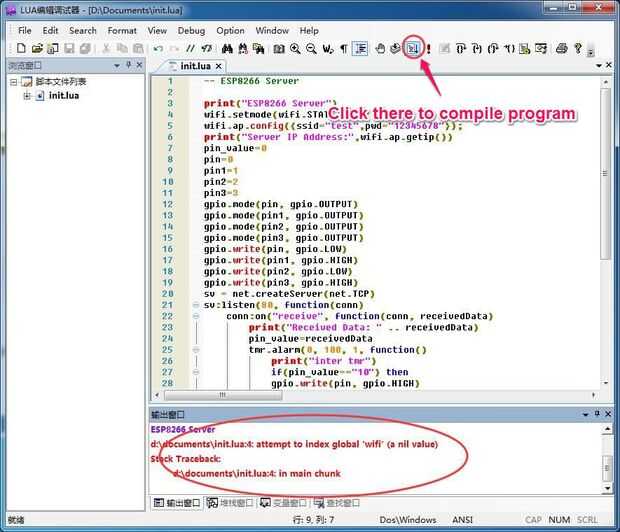Click the circled compile program icon
The width and height of the screenshot is (620, 532).
(413, 49)
